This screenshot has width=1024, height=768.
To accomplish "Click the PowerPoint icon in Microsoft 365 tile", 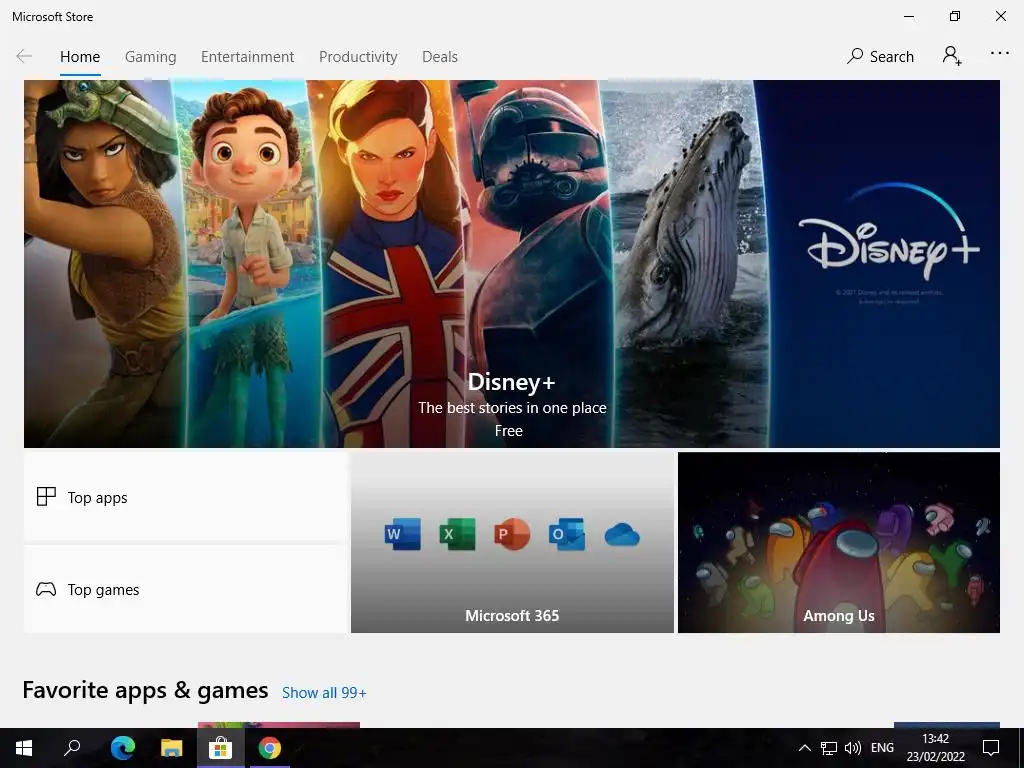I will coord(512,534).
